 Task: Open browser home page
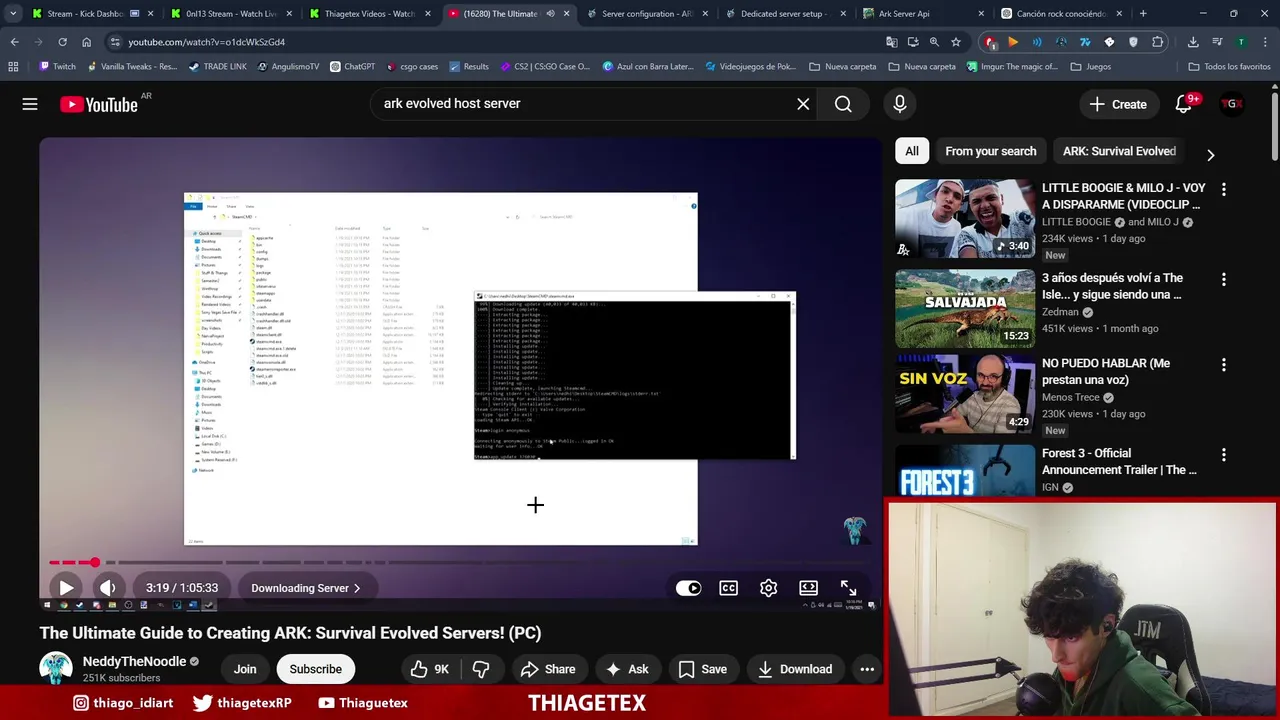(x=86, y=42)
